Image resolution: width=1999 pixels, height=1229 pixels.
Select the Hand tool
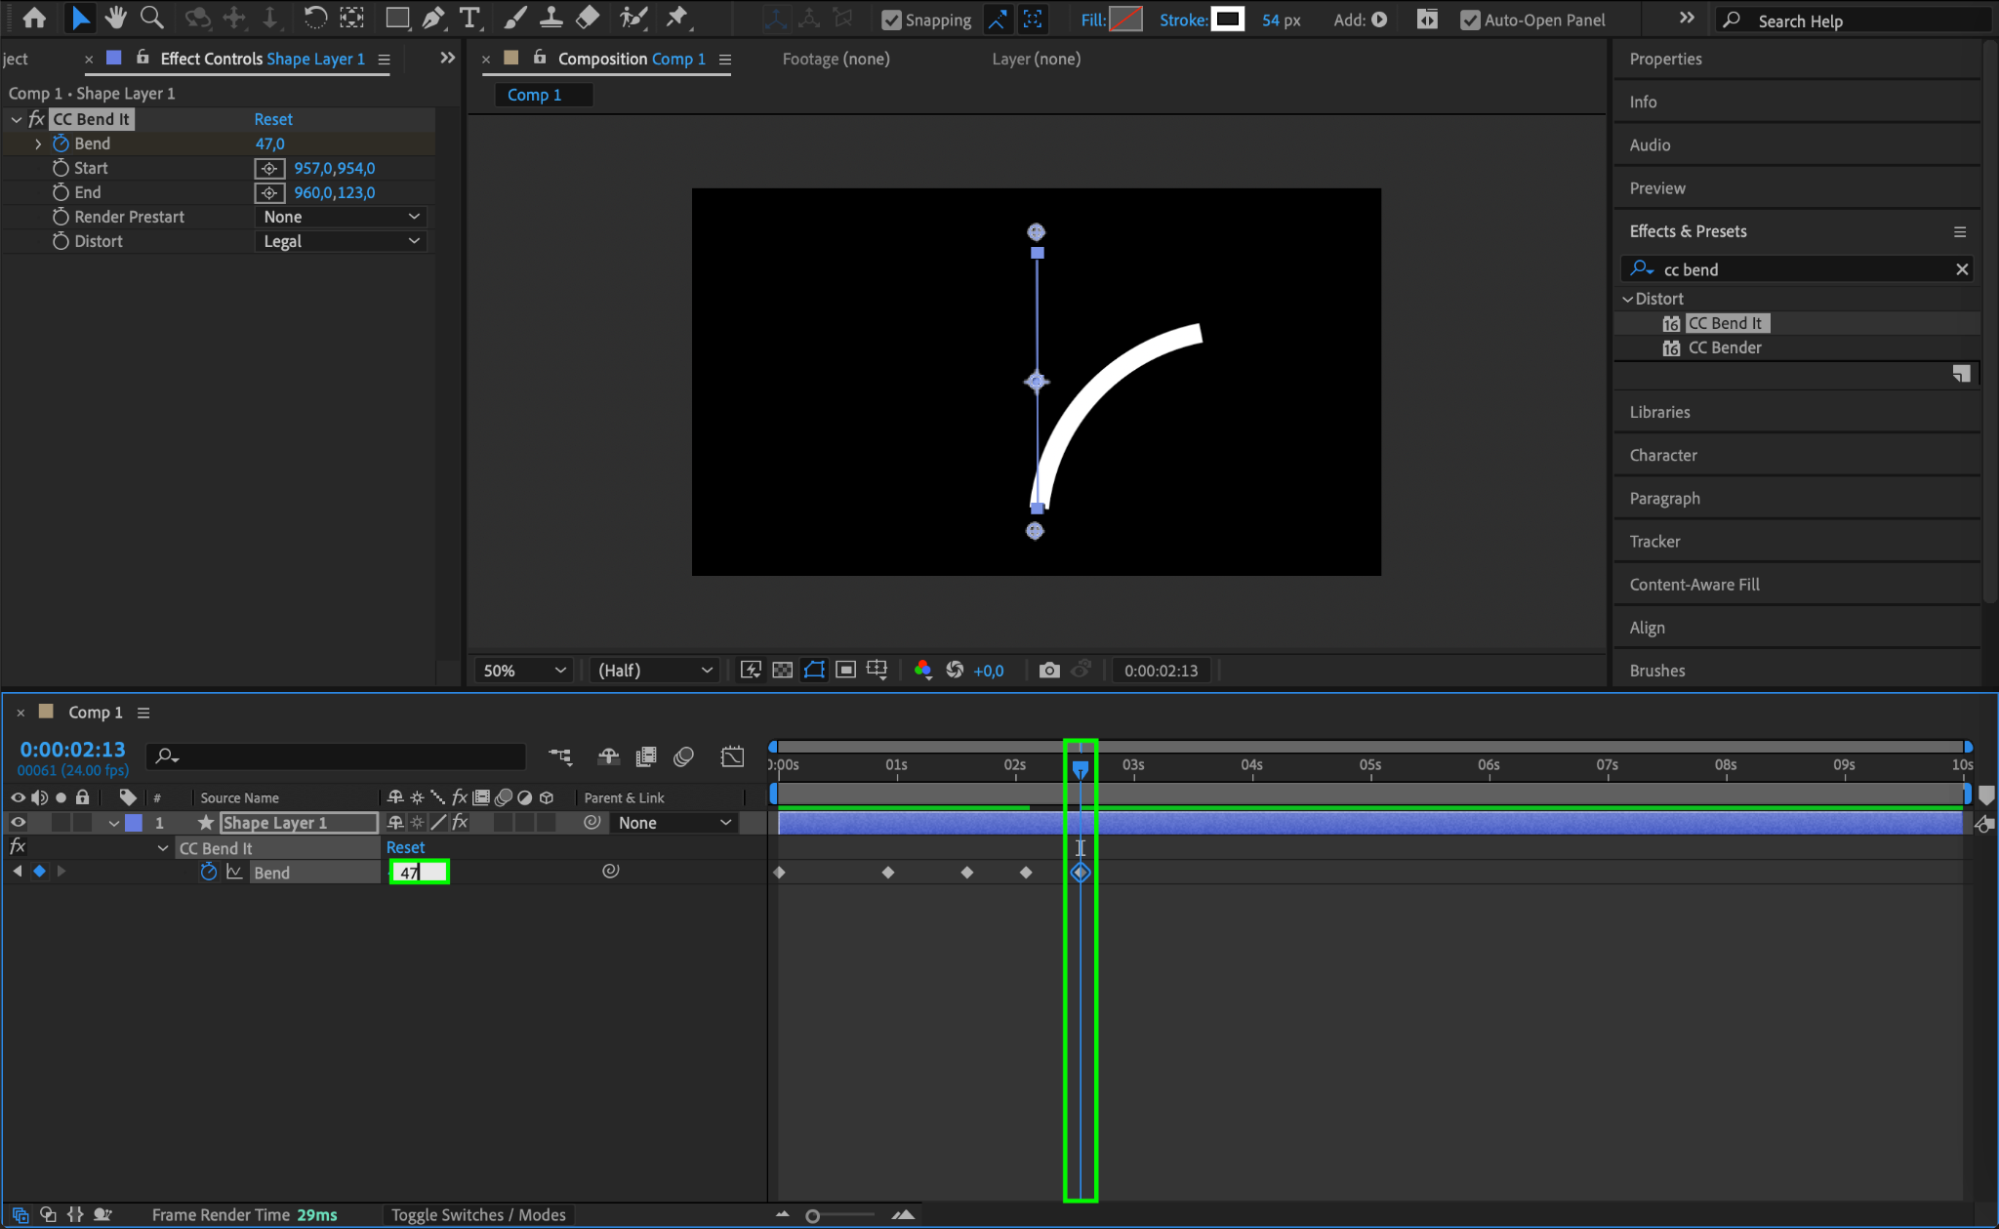pos(116,17)
